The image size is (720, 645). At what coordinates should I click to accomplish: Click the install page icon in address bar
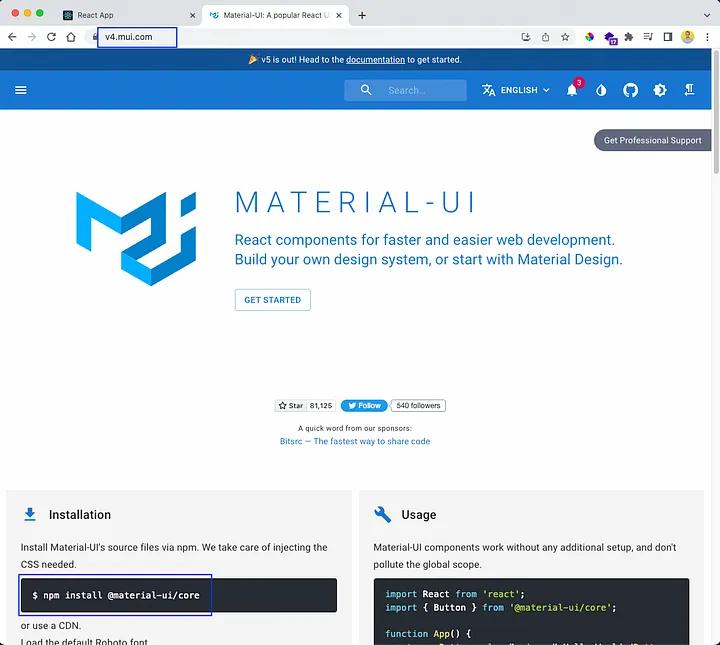pyautogui.click(x=526, y=37)
